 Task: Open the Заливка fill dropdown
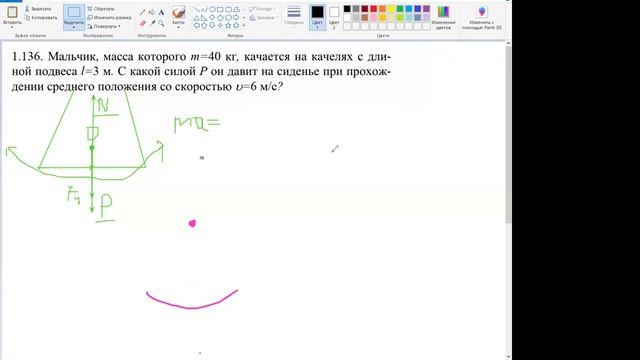coord(263,18)
